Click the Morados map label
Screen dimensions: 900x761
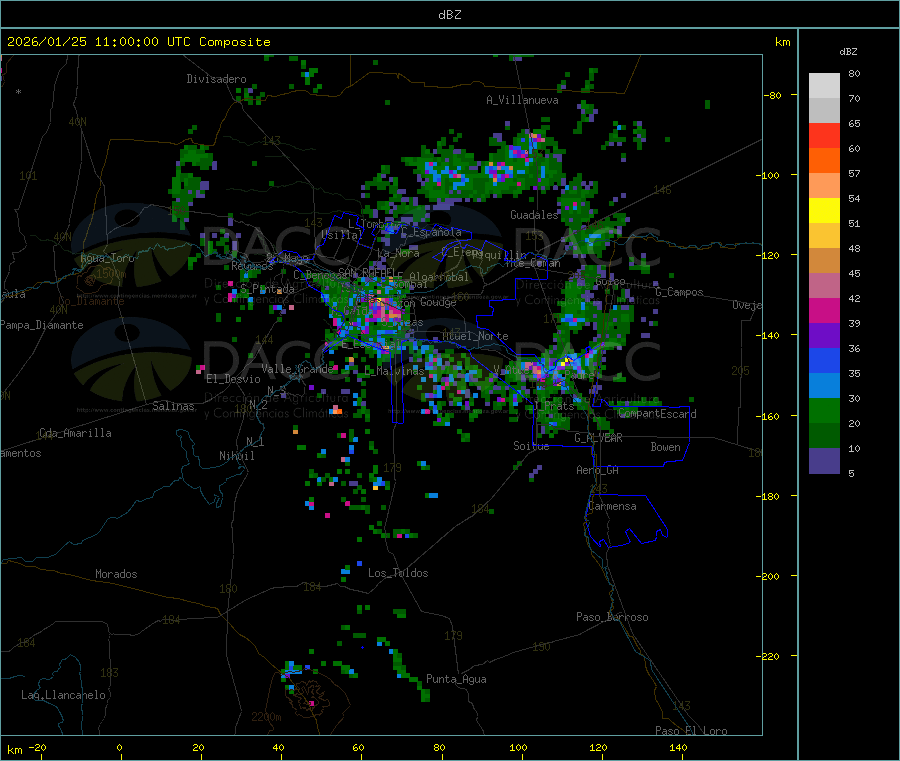coord(117,574)
